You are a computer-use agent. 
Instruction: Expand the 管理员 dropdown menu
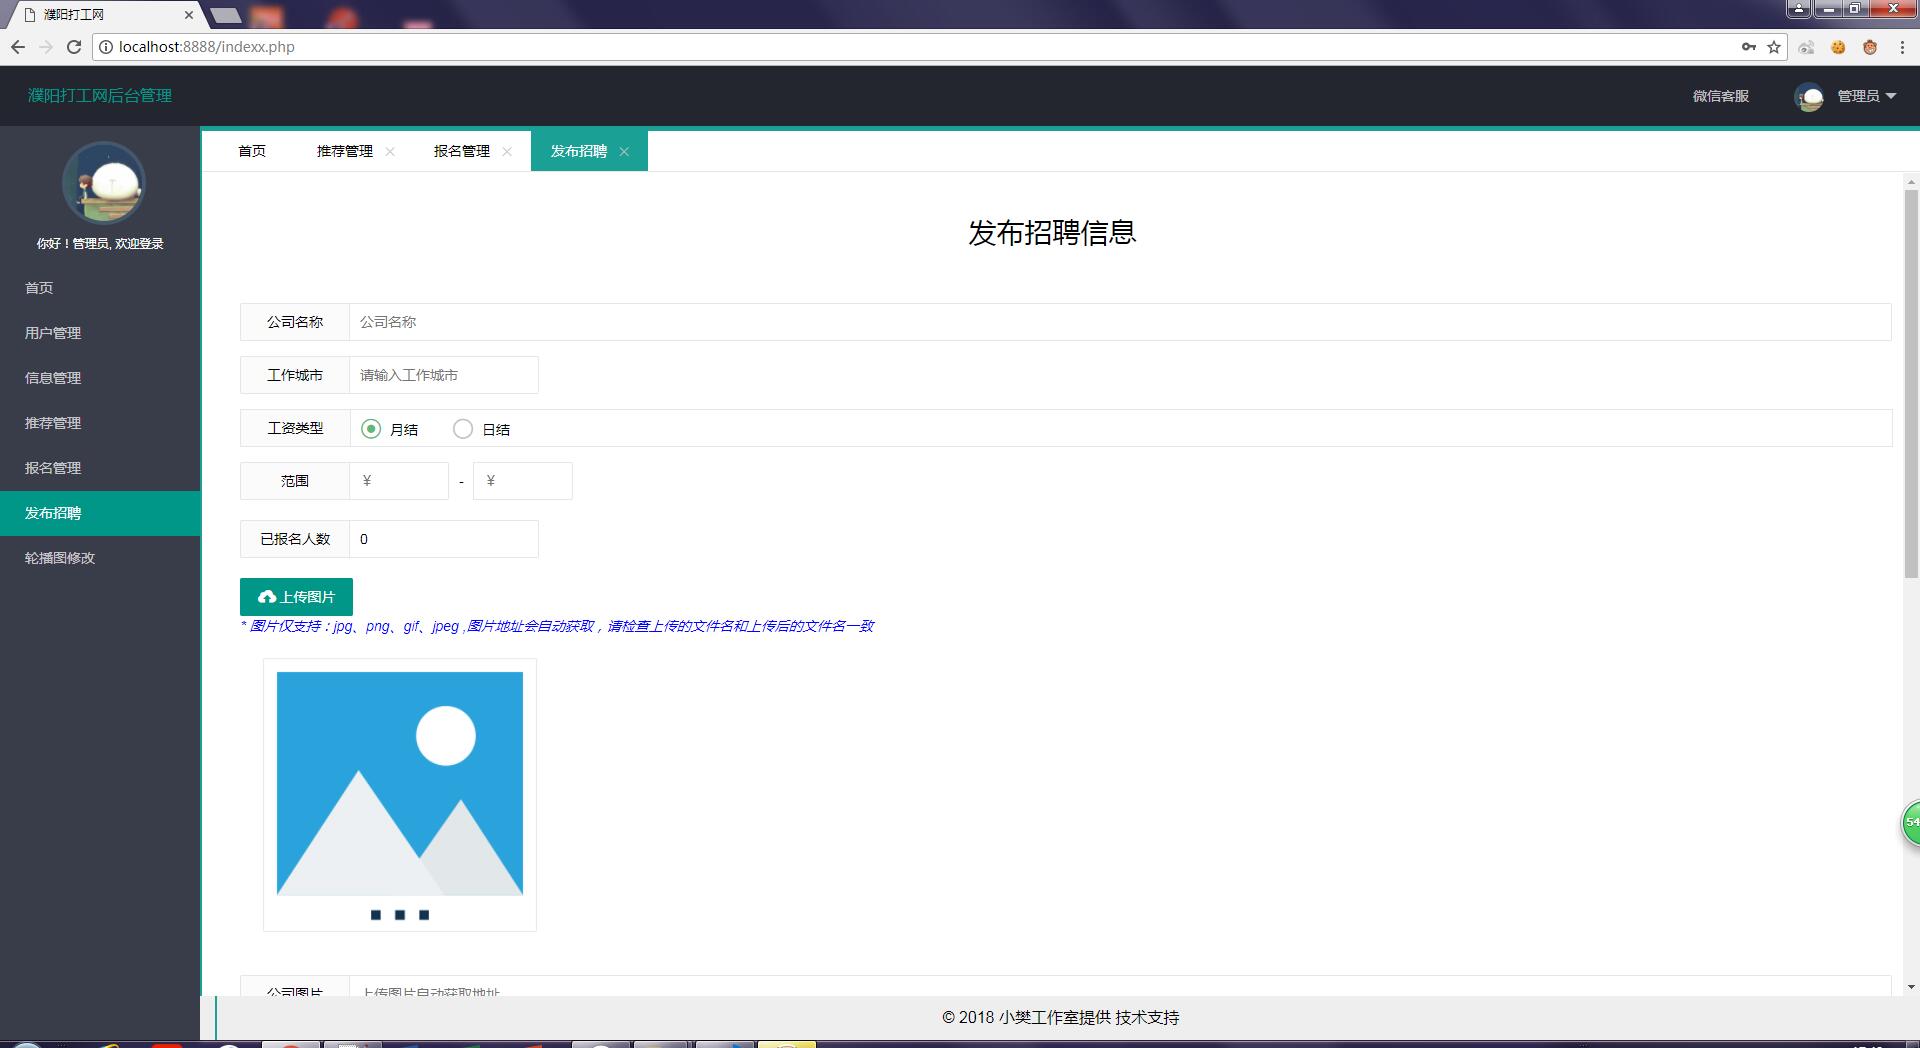(1866, 96)
